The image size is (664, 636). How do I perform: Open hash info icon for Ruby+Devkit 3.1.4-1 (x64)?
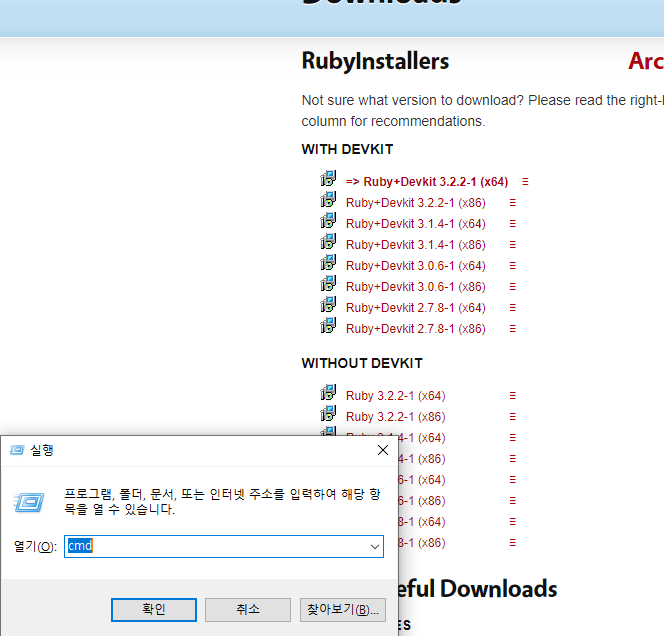point(512,224)
